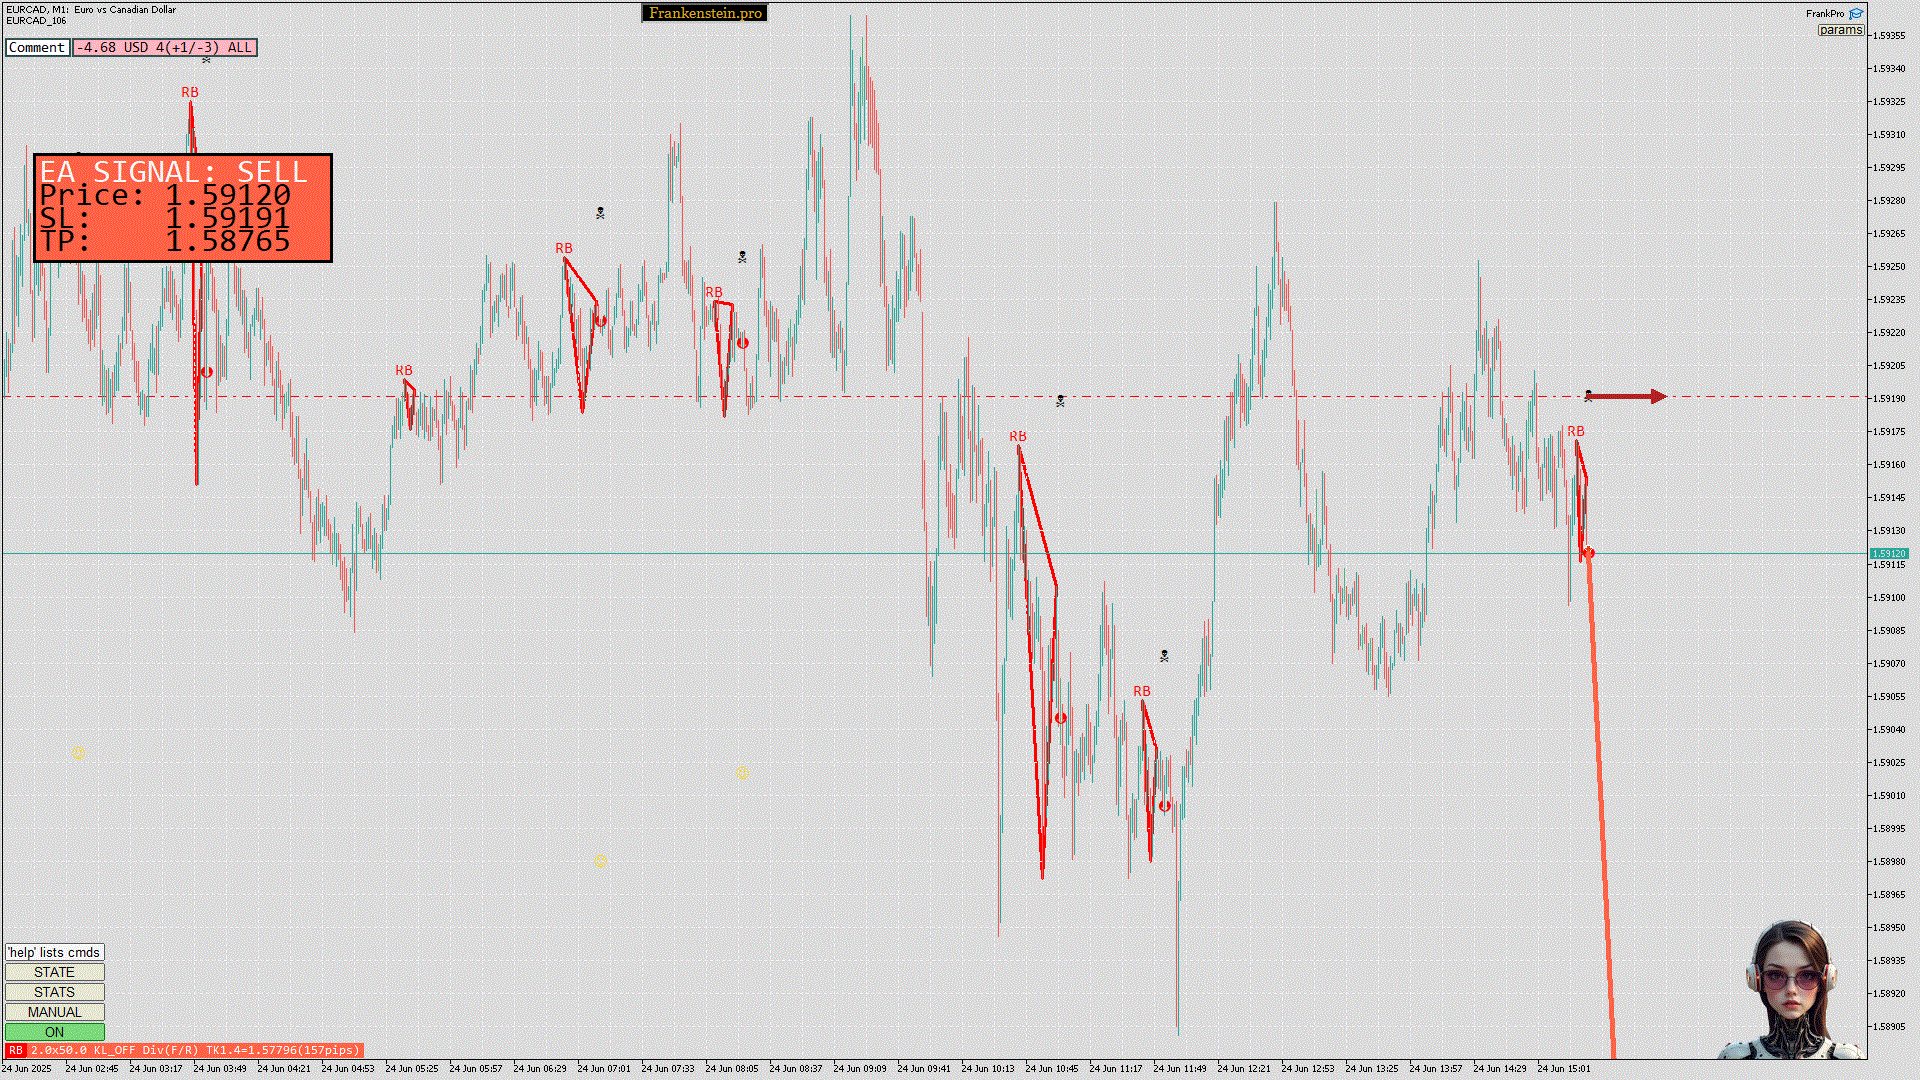
Task: Toggle the green ON button
Action: pyautogui.click(x=54, y=1032)
